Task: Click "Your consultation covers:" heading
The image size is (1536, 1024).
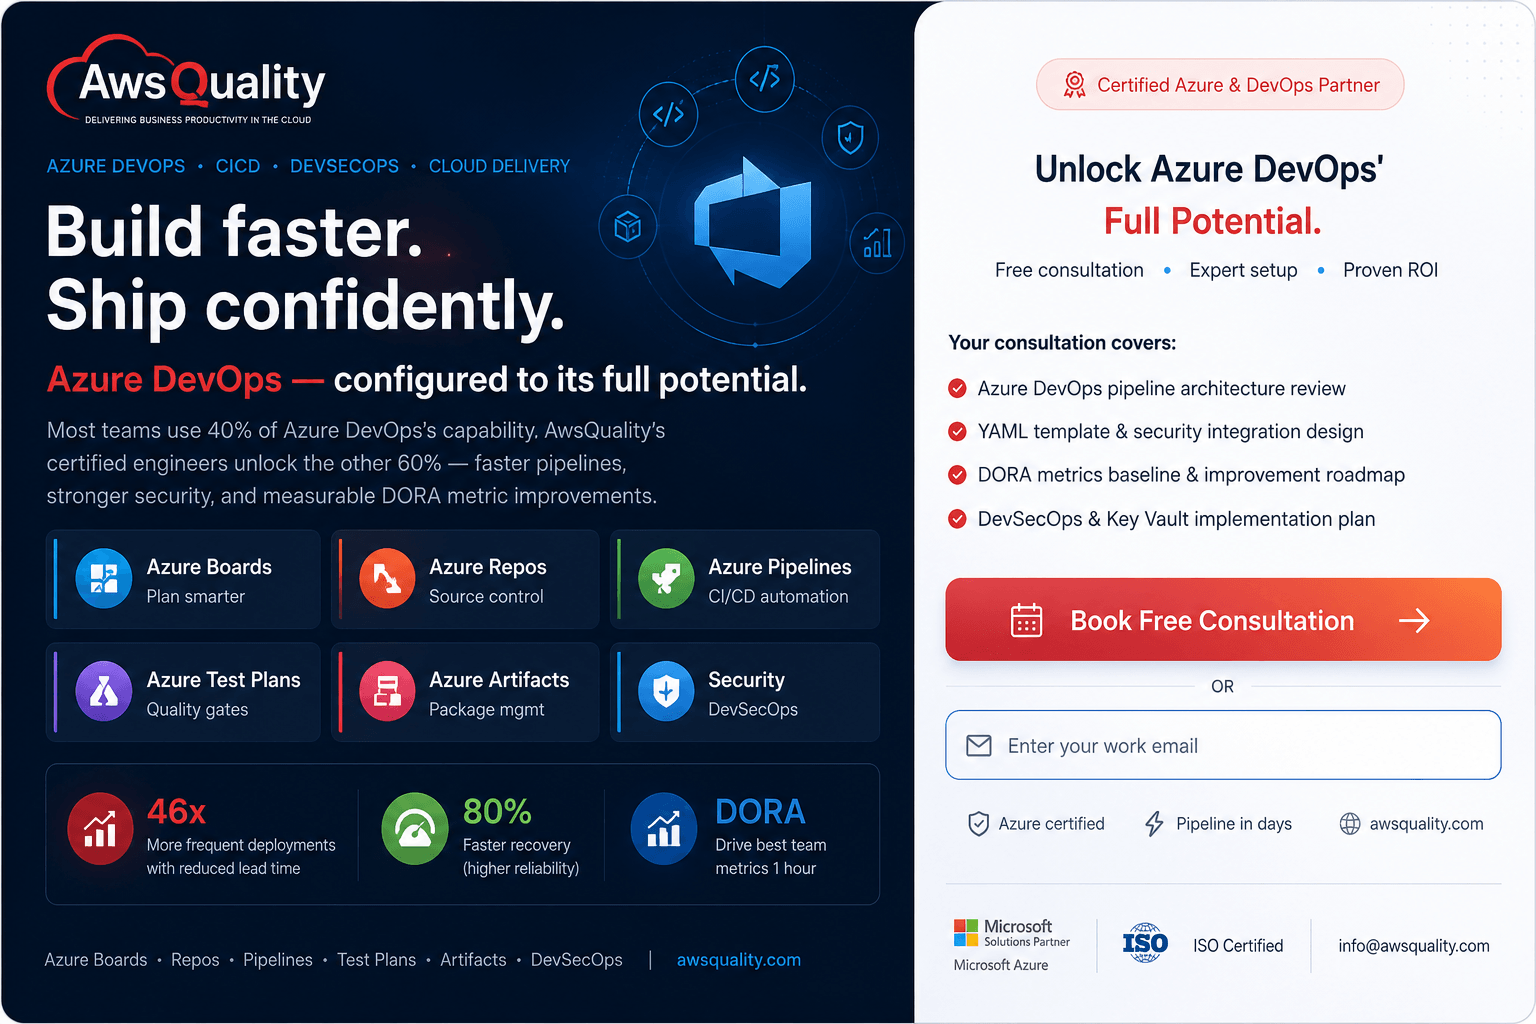Action: point(1062,343)
